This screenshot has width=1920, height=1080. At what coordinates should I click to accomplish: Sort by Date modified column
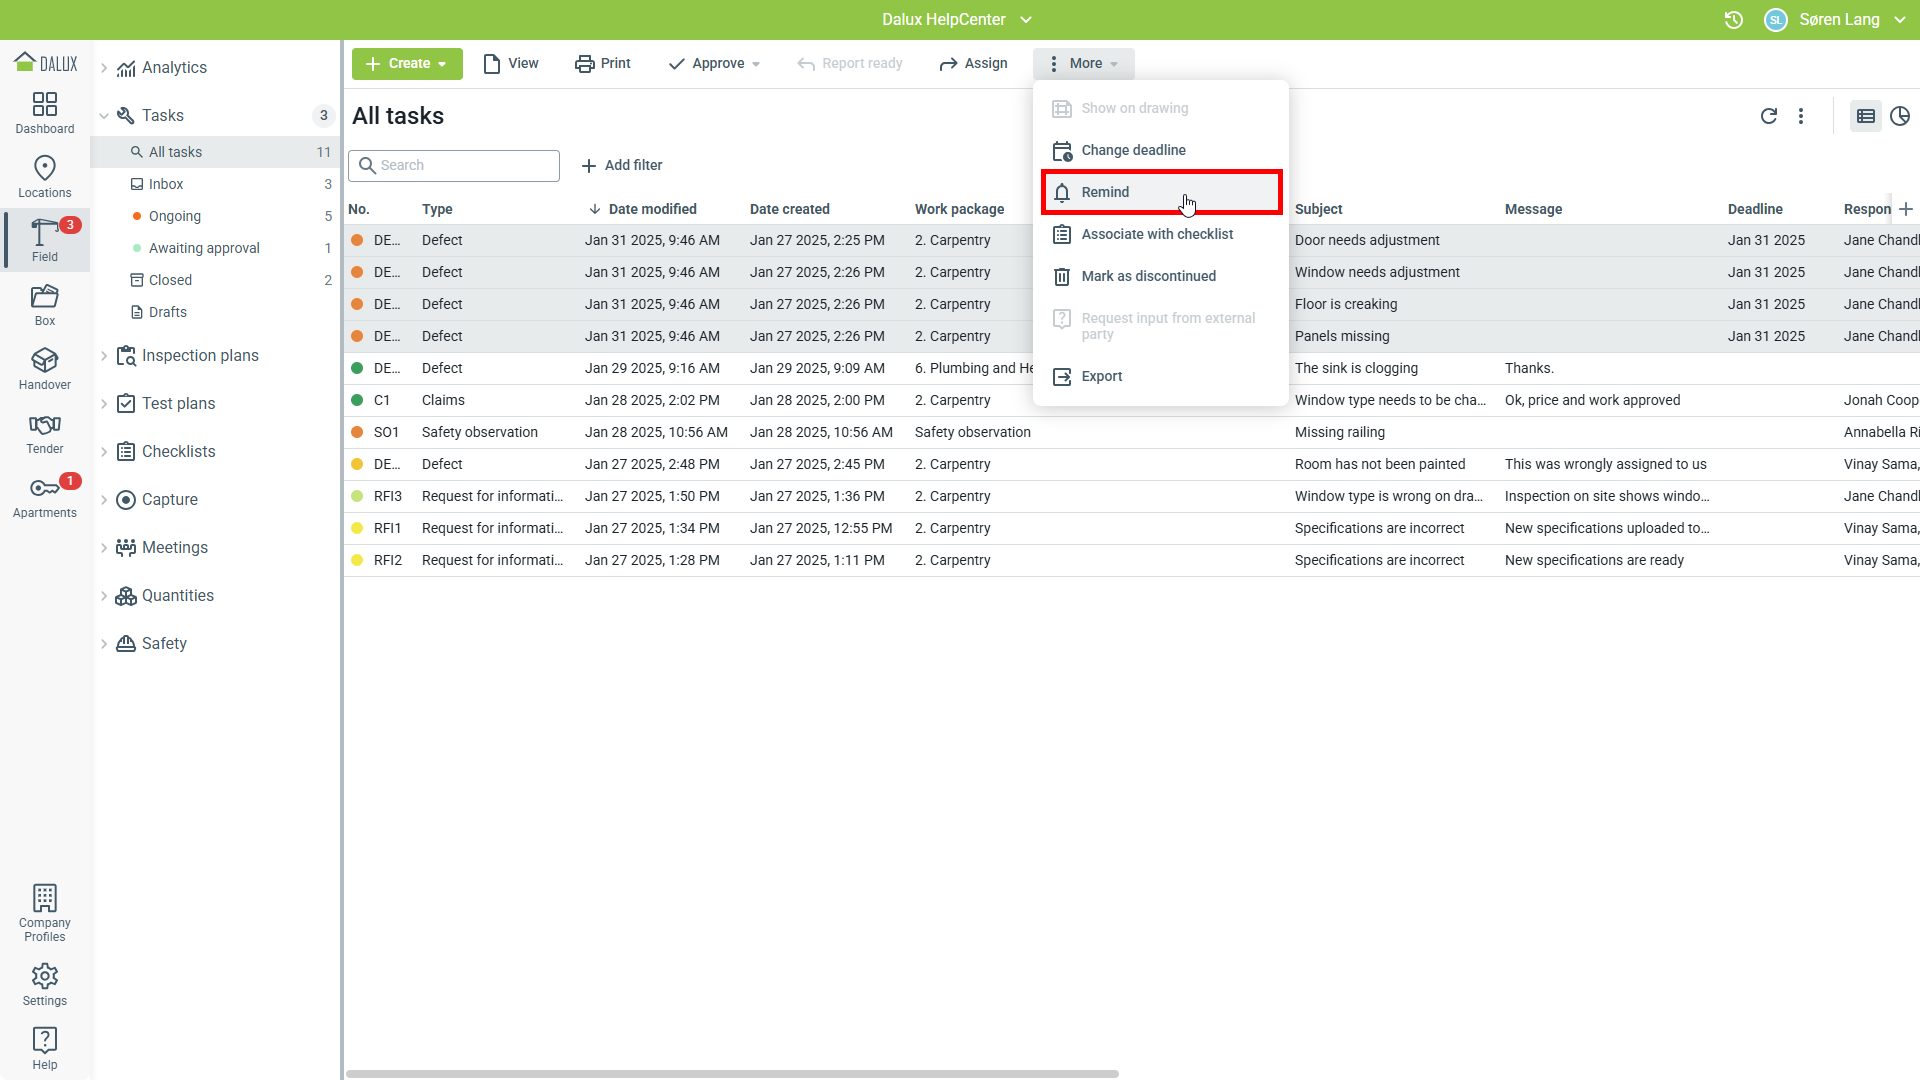651,209
